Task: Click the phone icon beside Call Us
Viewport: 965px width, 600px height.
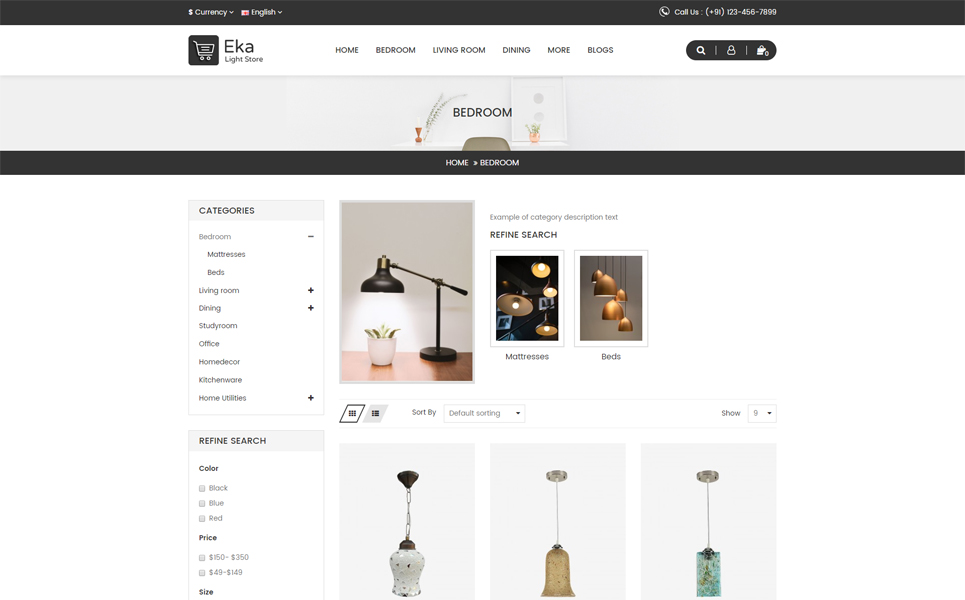Action: [664, 12]
